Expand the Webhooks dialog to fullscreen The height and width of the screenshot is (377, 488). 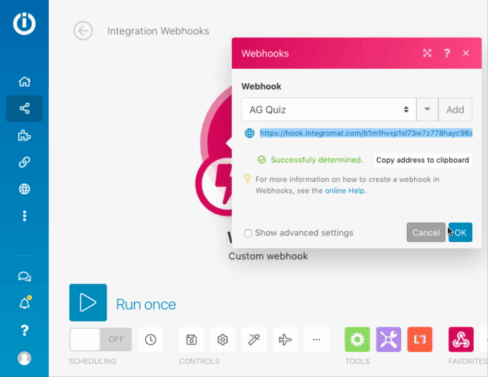427,53
